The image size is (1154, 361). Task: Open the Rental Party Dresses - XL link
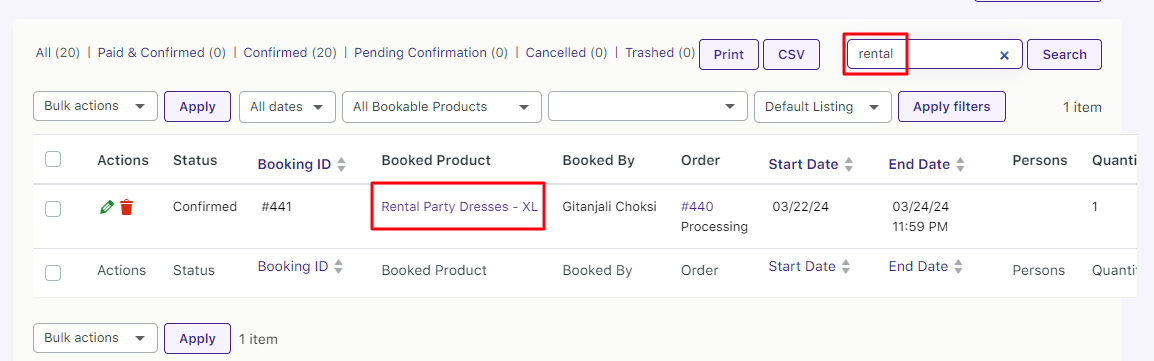click(x=459, y=207)
